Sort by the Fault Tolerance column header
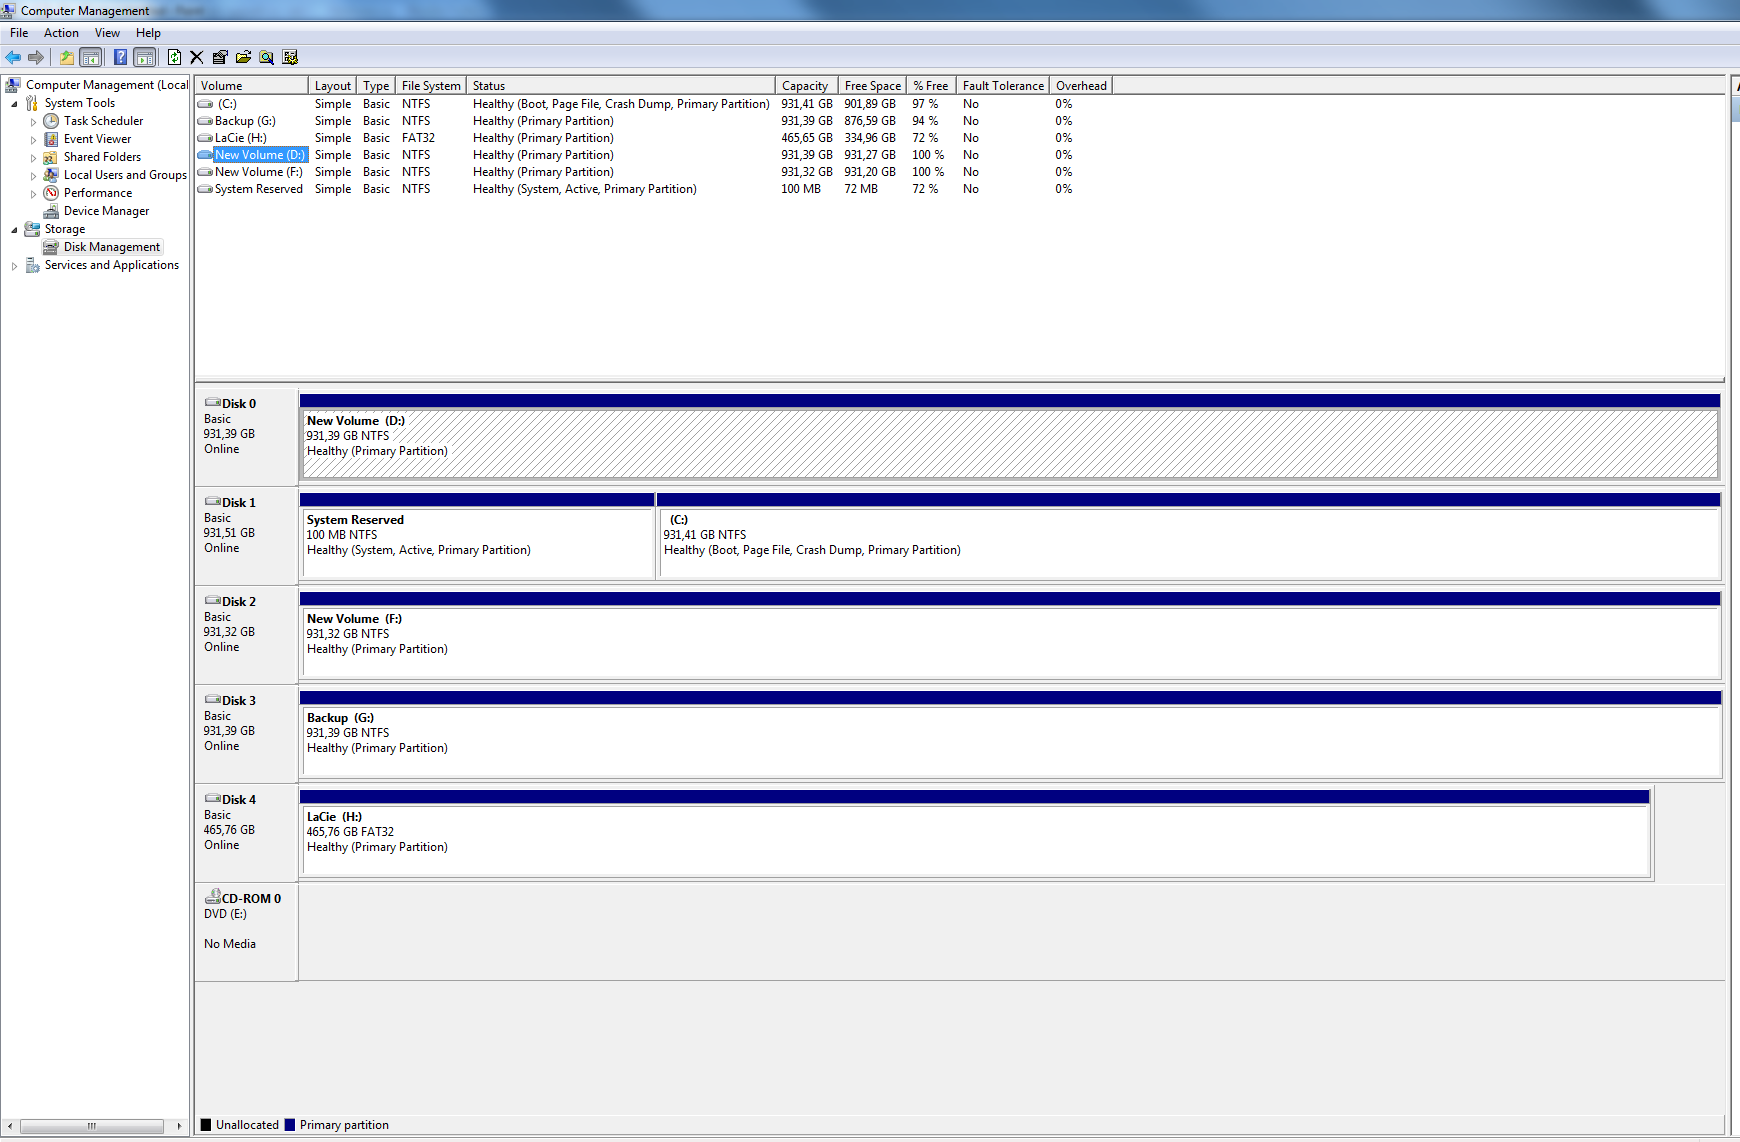Image resolution: width=1740 pixels, height=1142 pixels. [x=1003, y=86]
